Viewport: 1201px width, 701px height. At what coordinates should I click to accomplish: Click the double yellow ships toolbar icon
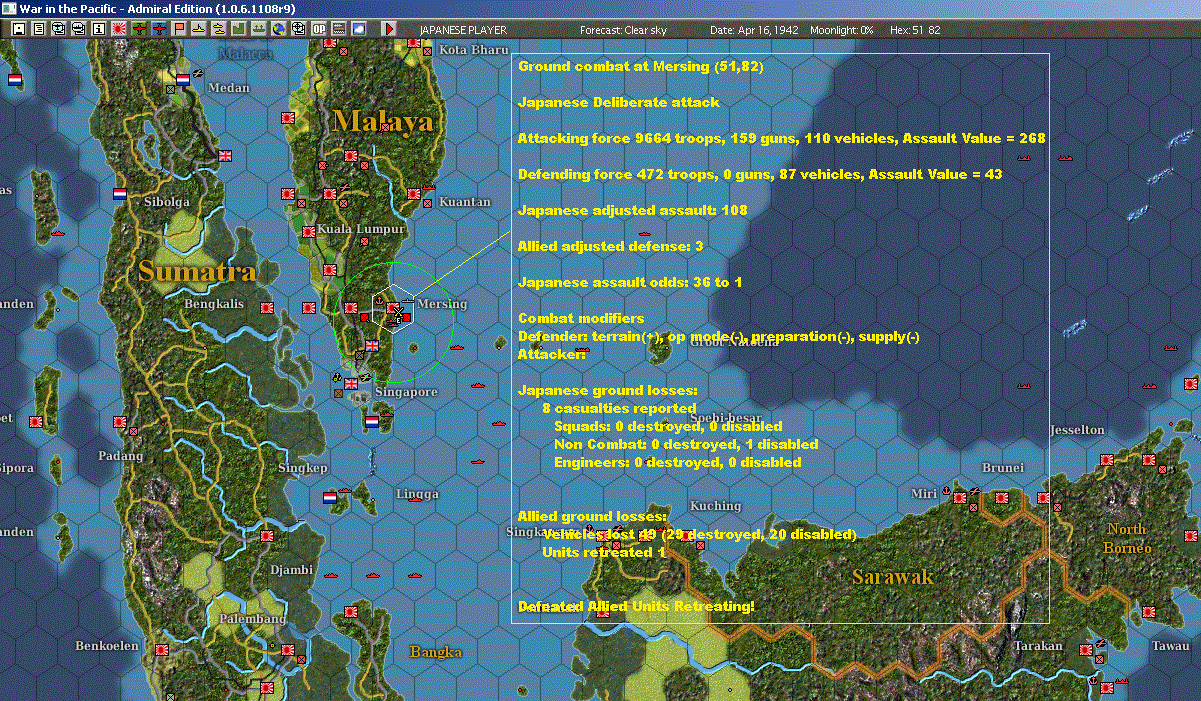pos(218,29)
